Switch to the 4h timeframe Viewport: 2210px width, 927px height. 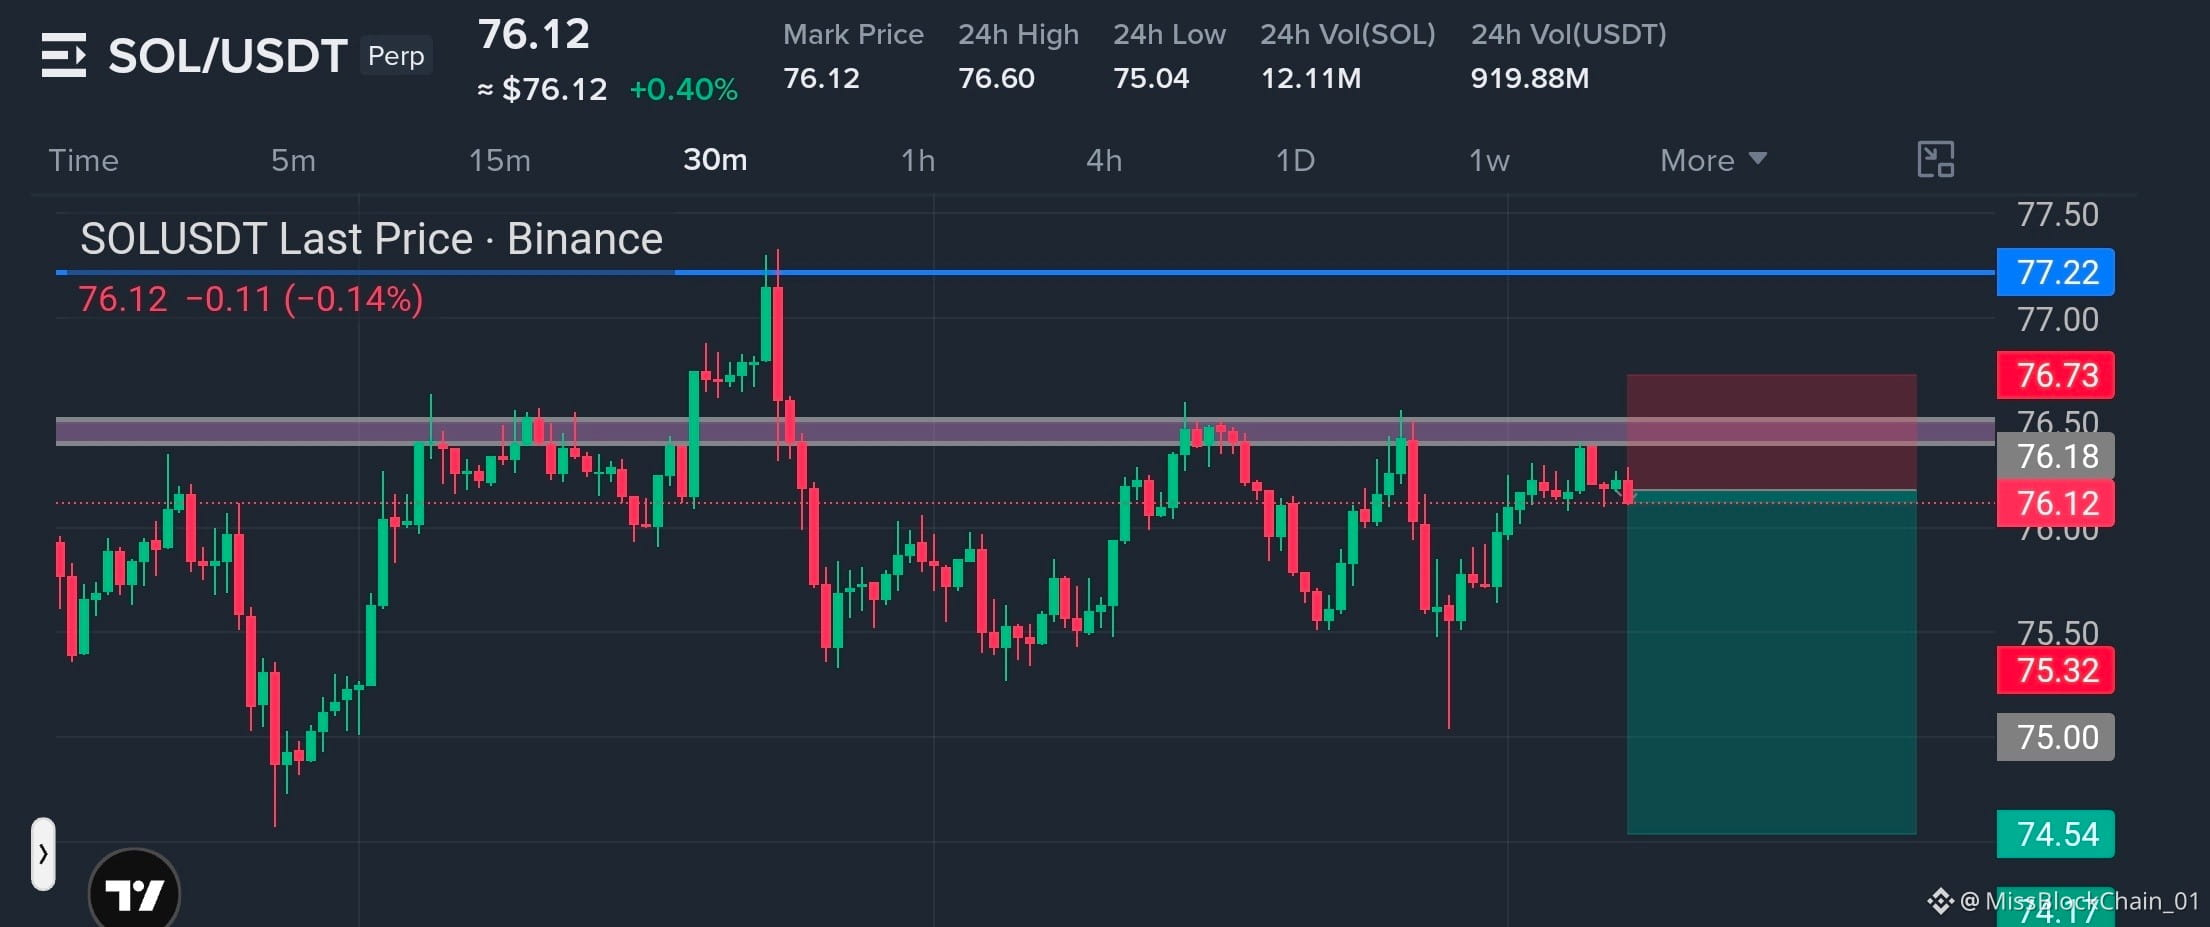[x=1104, y=160]
